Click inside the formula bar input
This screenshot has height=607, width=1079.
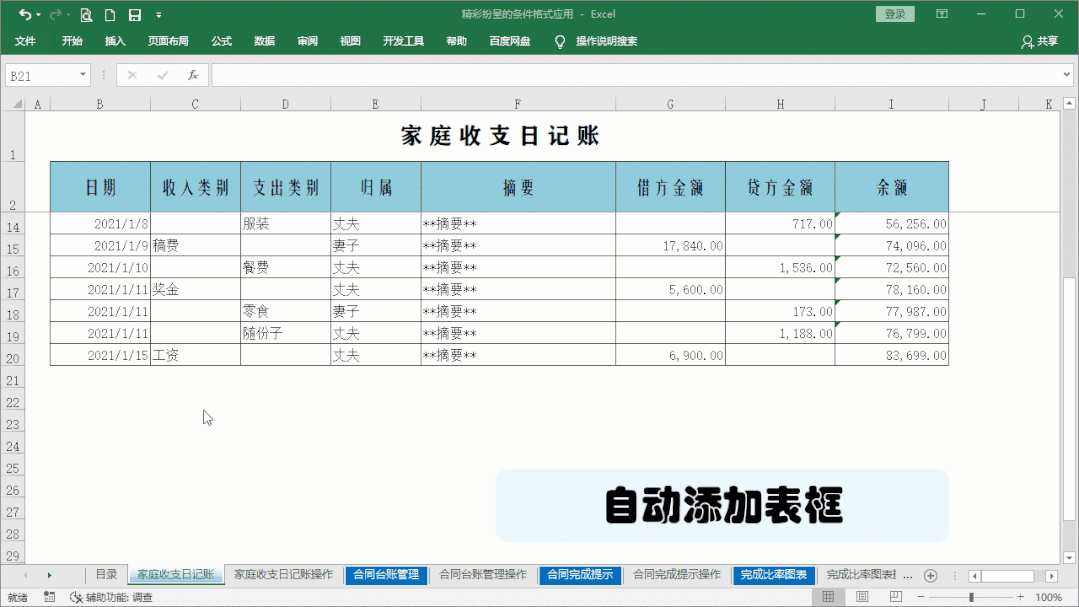tap(635, 76)
